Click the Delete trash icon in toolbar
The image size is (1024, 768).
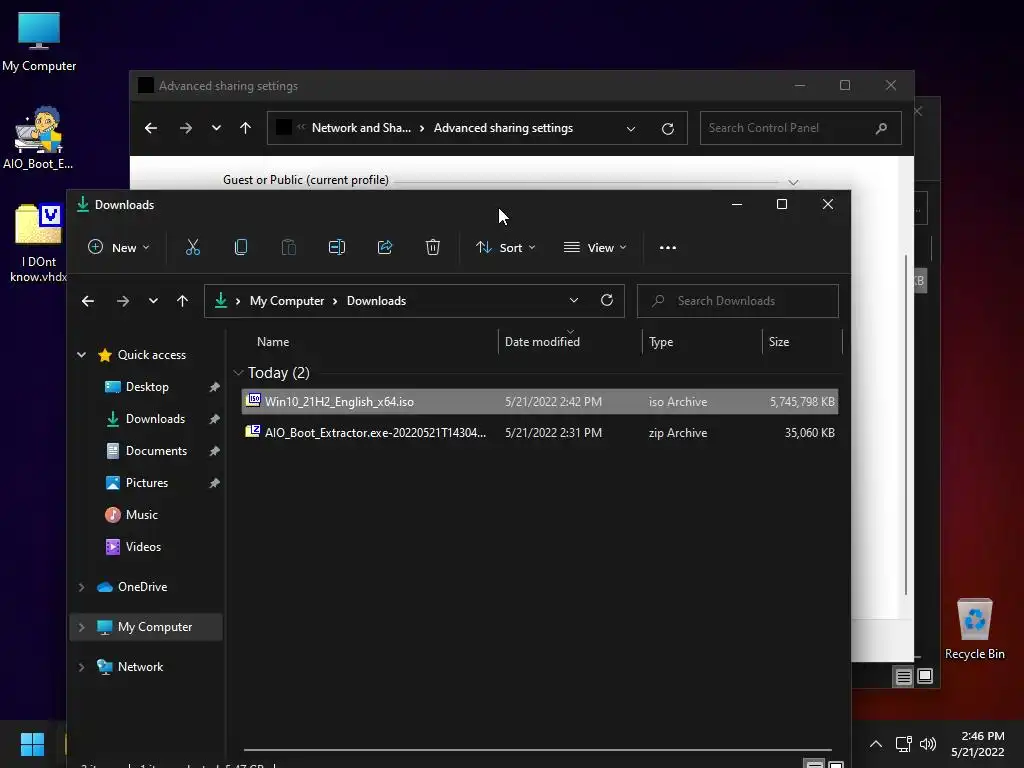433,248
